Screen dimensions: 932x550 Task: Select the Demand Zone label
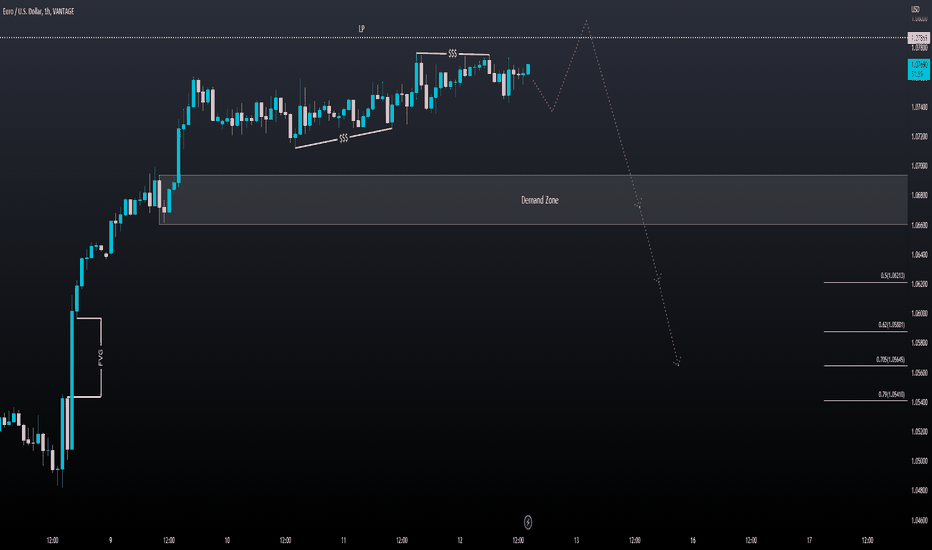pyautogui.click(x=540, y=200)
